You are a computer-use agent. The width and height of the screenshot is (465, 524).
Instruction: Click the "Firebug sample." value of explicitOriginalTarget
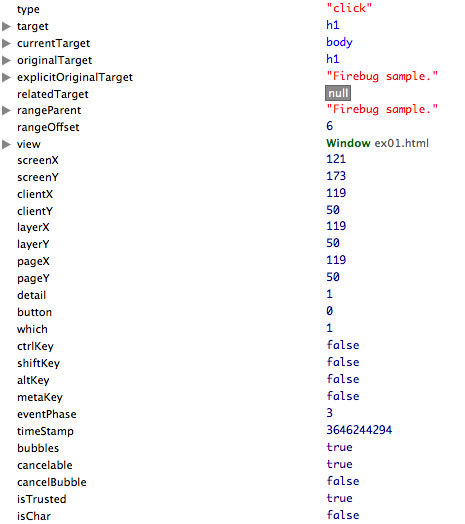click(382, 76)
